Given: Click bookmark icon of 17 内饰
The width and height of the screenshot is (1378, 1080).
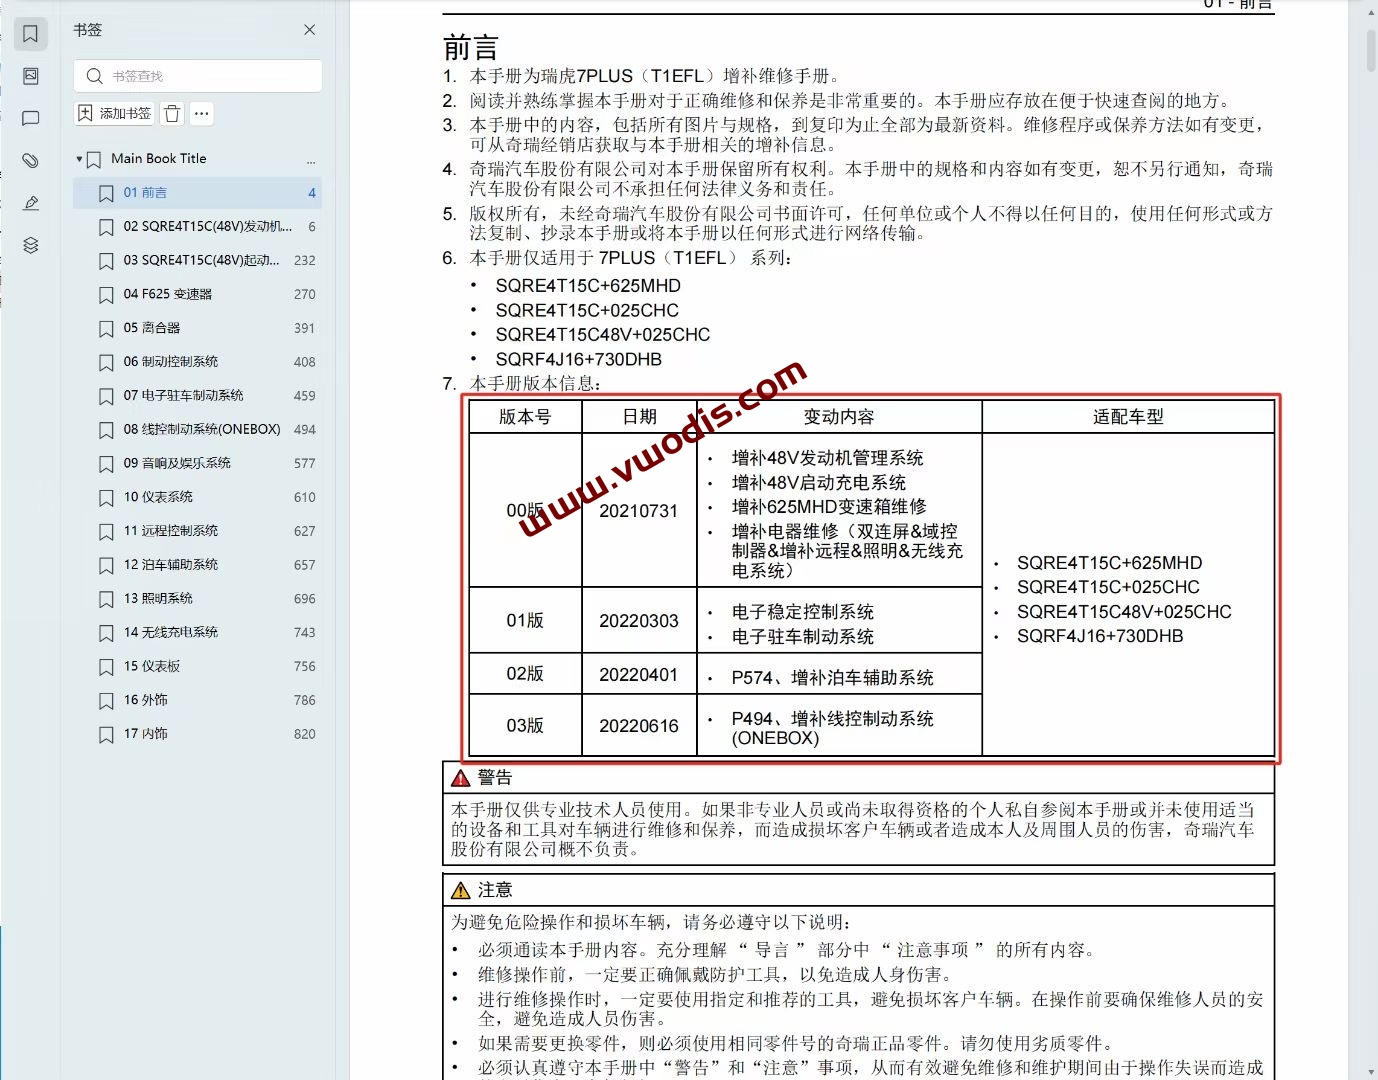Looking at the screenshot, I should click(106, 735).
